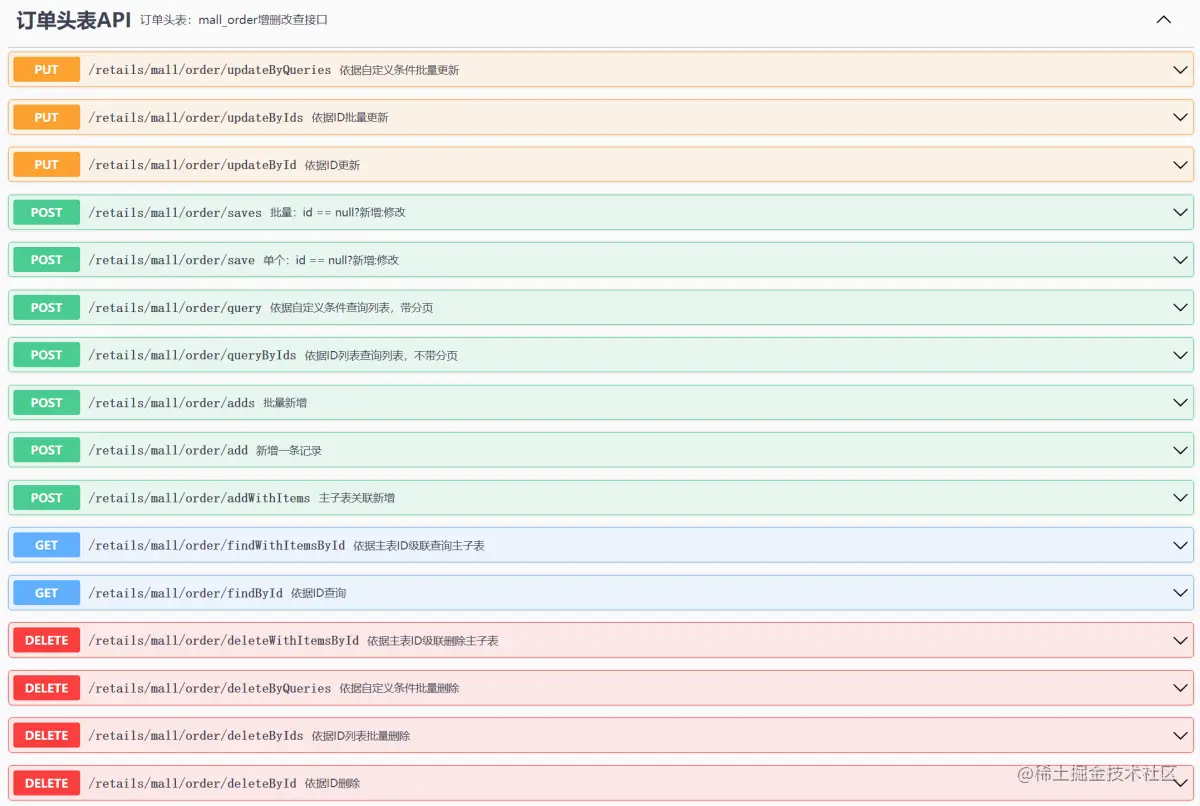Click GET badge for findById
1200x806 pixels.
pos(46,593)
